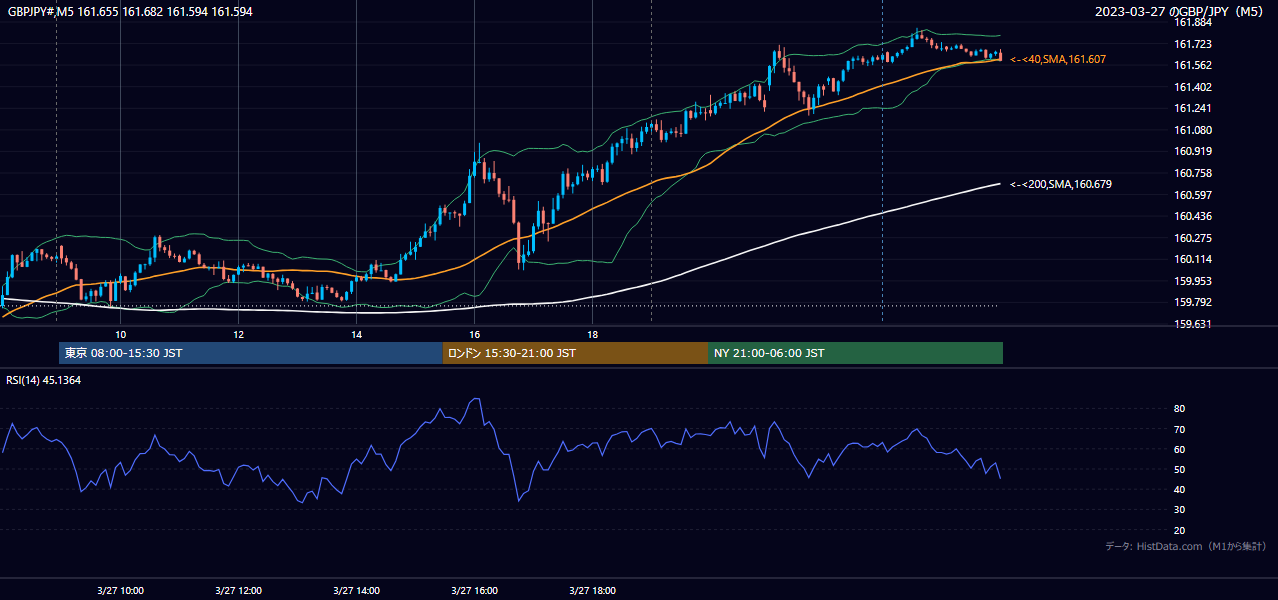
Task: Click the RSI(14) 45.1364 indicator label
Action: point(44,380)
